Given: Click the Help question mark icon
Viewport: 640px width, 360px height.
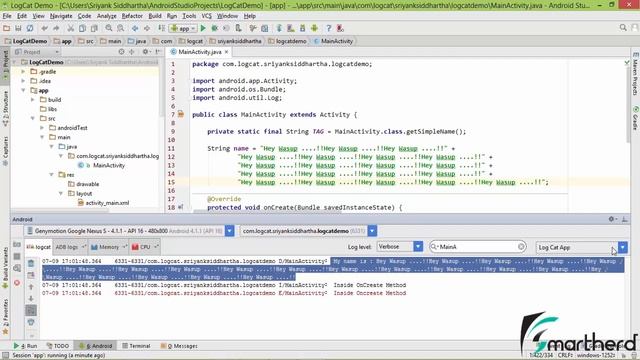Looking at the screenshot, I should (329, 28).
